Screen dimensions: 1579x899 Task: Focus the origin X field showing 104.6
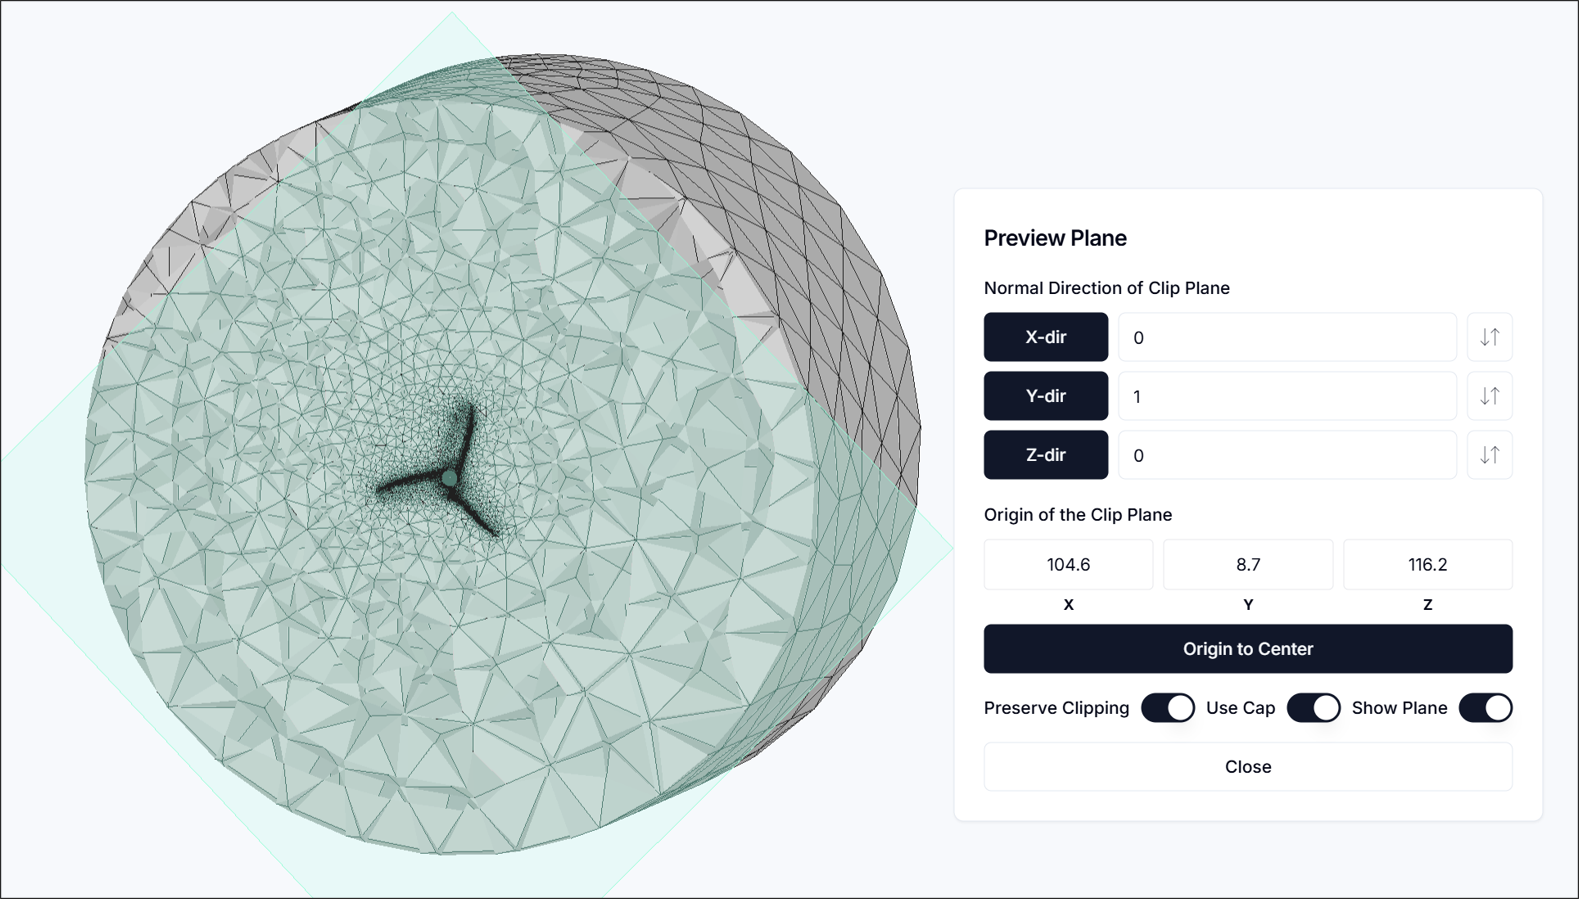pos(1068,565)
